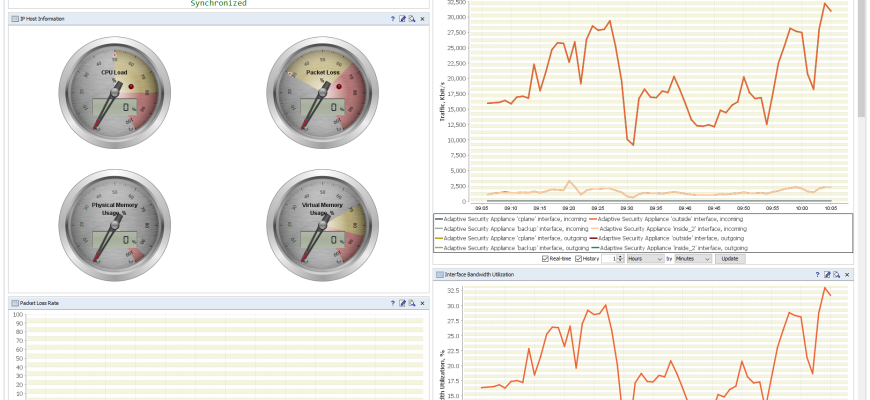Click the Interface Bandwidth Utilization panel title
Viewport: 870px width, 400px height.
pyautogui.click(x=479, y=275)
